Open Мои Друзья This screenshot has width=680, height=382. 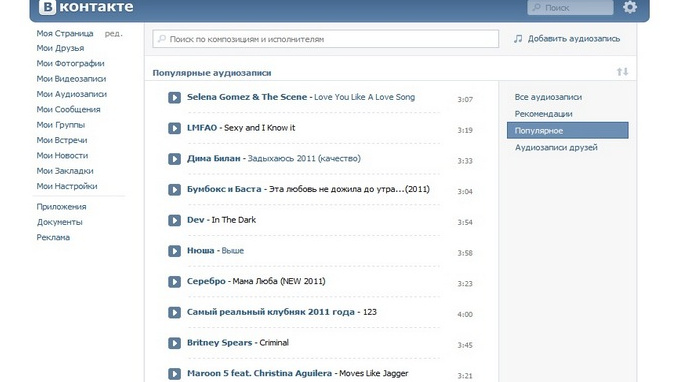[x=60, y=48]
